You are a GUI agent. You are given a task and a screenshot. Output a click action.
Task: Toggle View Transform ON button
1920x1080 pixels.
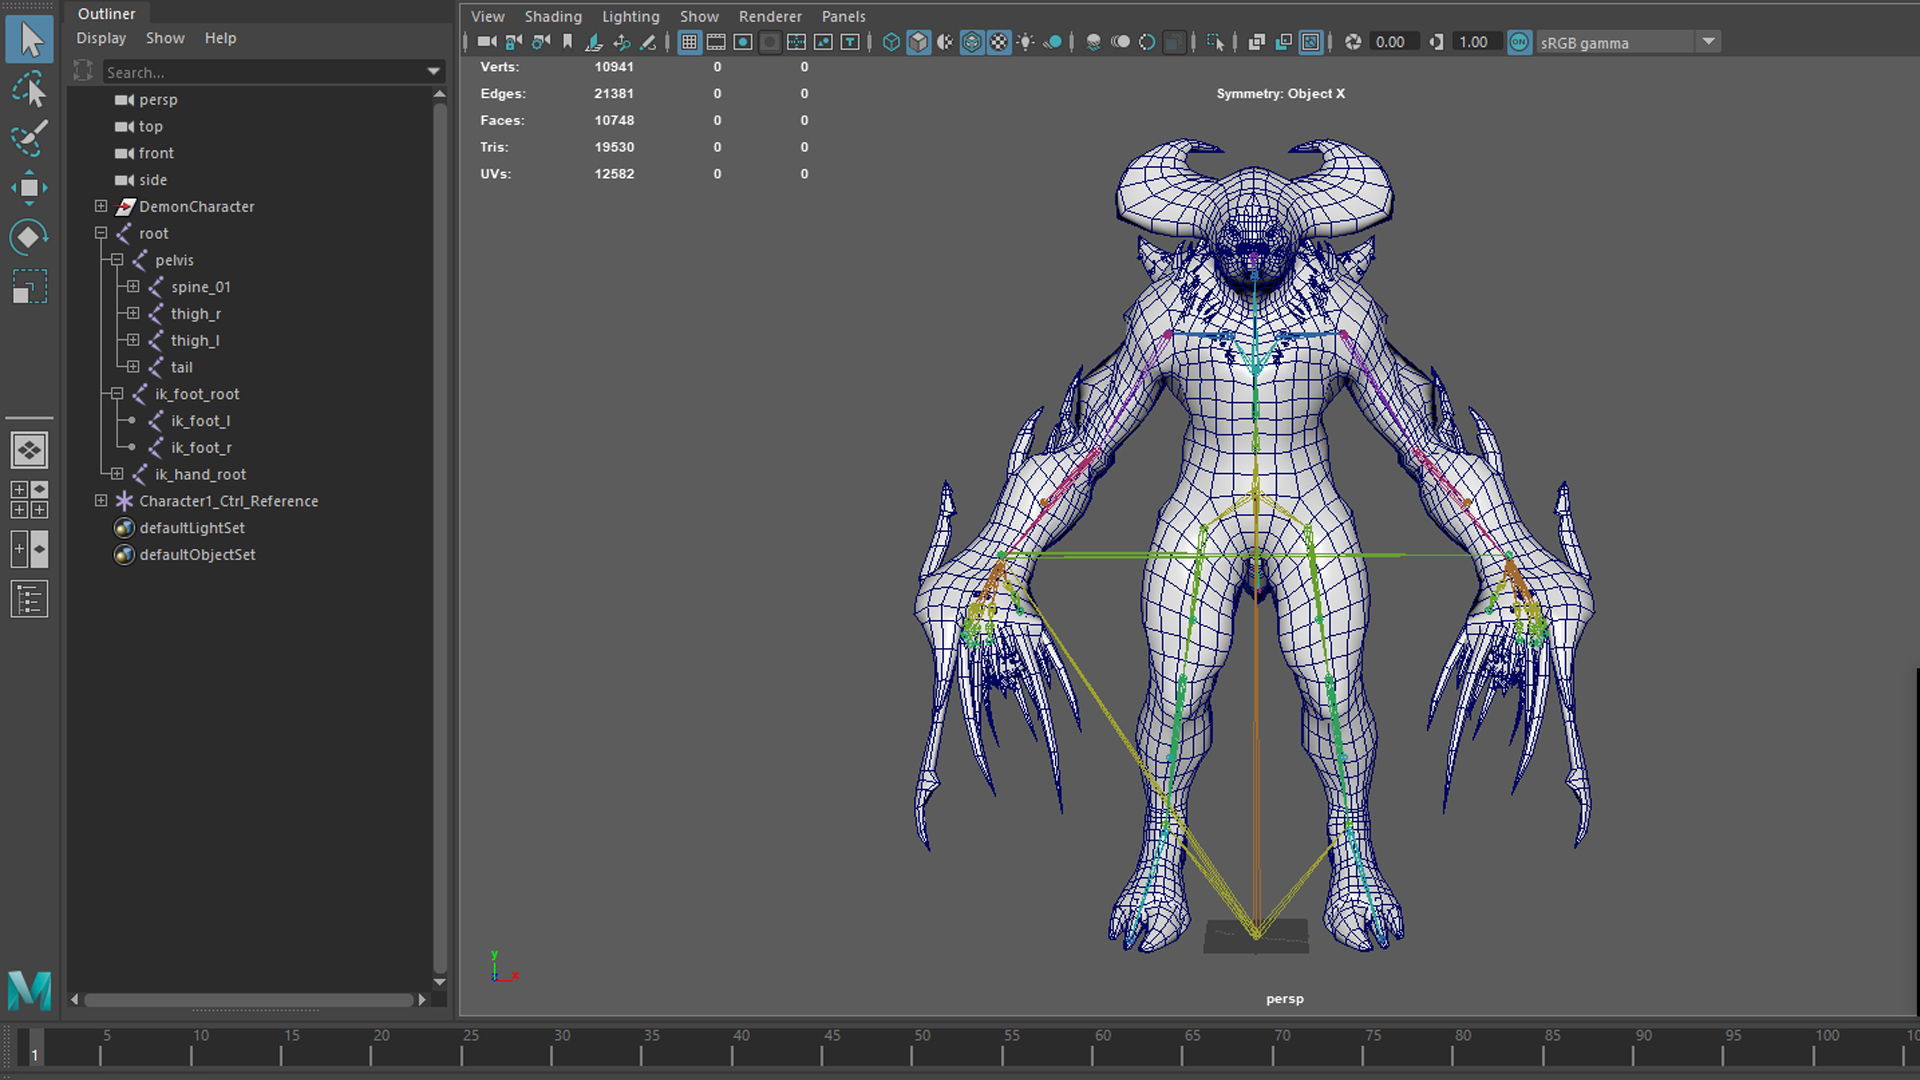1519,42
